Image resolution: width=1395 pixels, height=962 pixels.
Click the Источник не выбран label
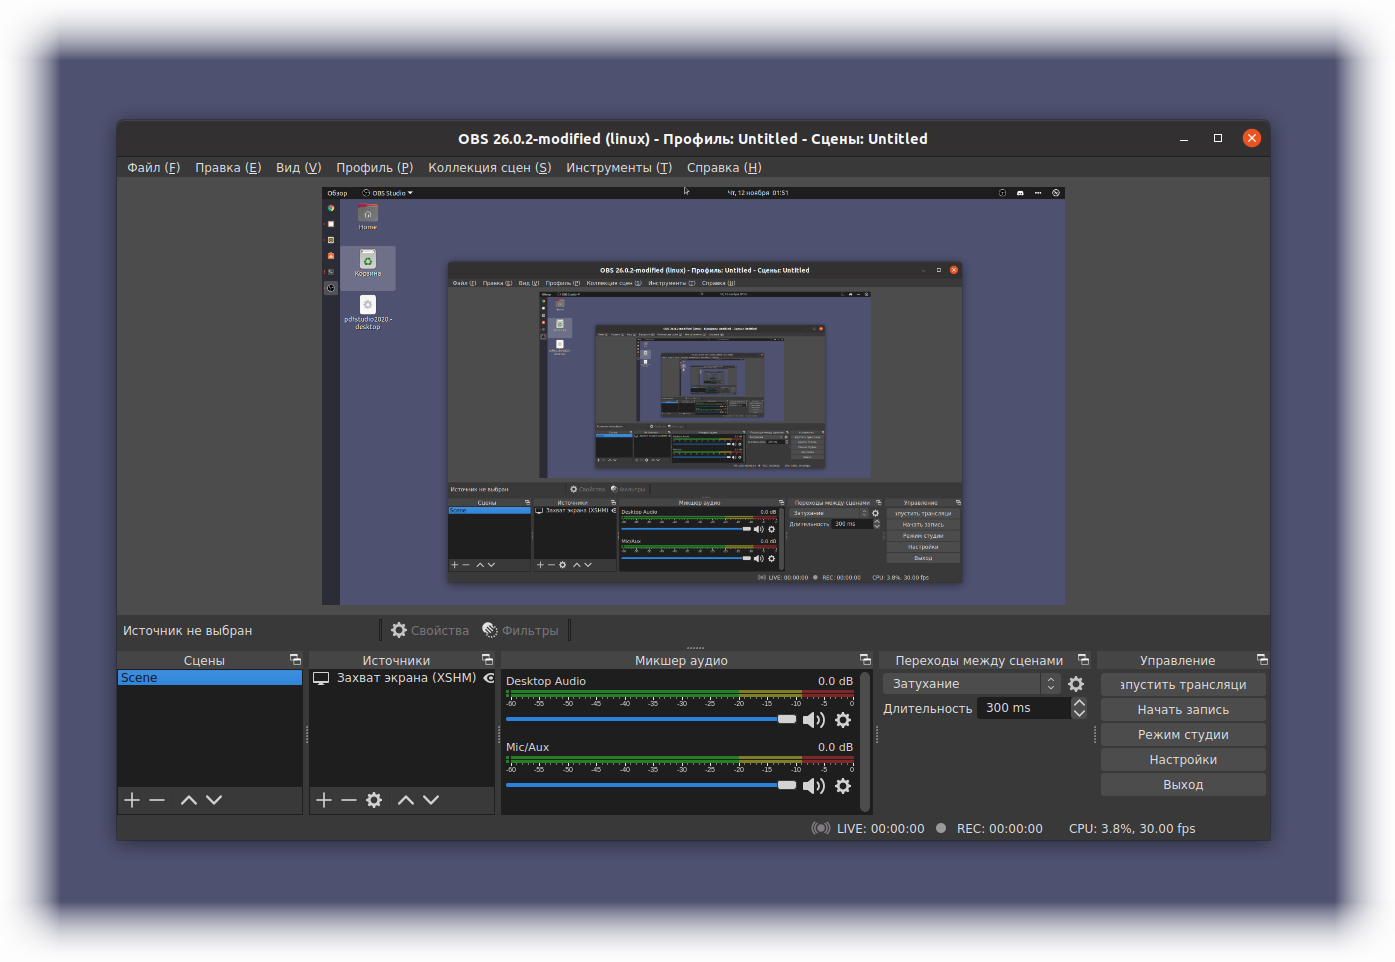[188, 631]
